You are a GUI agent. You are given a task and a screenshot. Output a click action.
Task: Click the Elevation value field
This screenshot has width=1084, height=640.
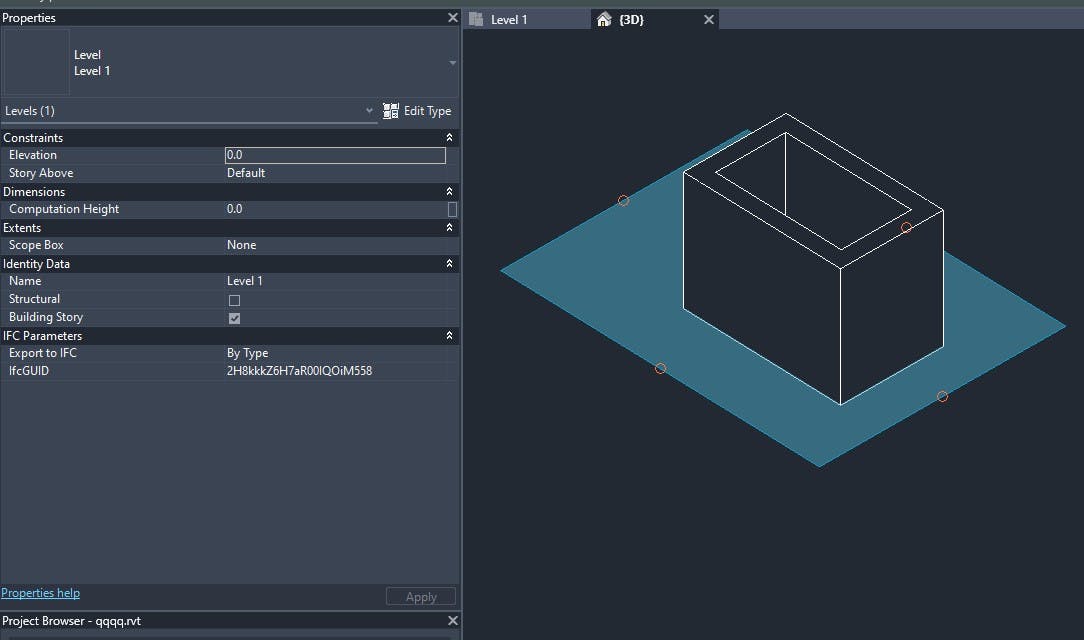(x=335, y=155)
